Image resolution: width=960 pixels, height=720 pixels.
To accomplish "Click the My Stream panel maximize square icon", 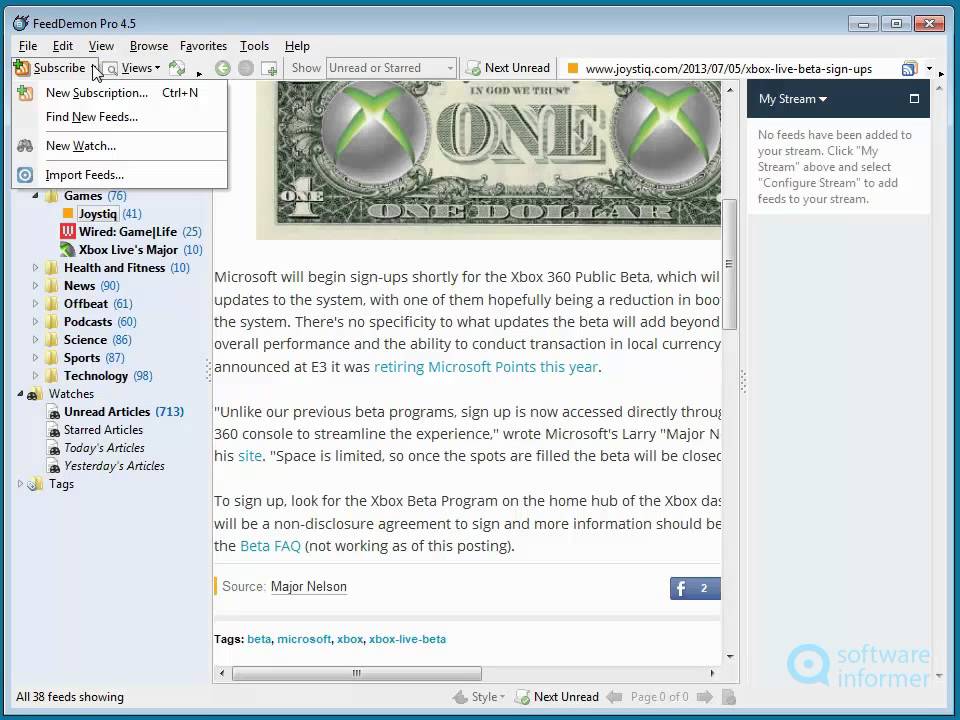I will tap(914, 99).
